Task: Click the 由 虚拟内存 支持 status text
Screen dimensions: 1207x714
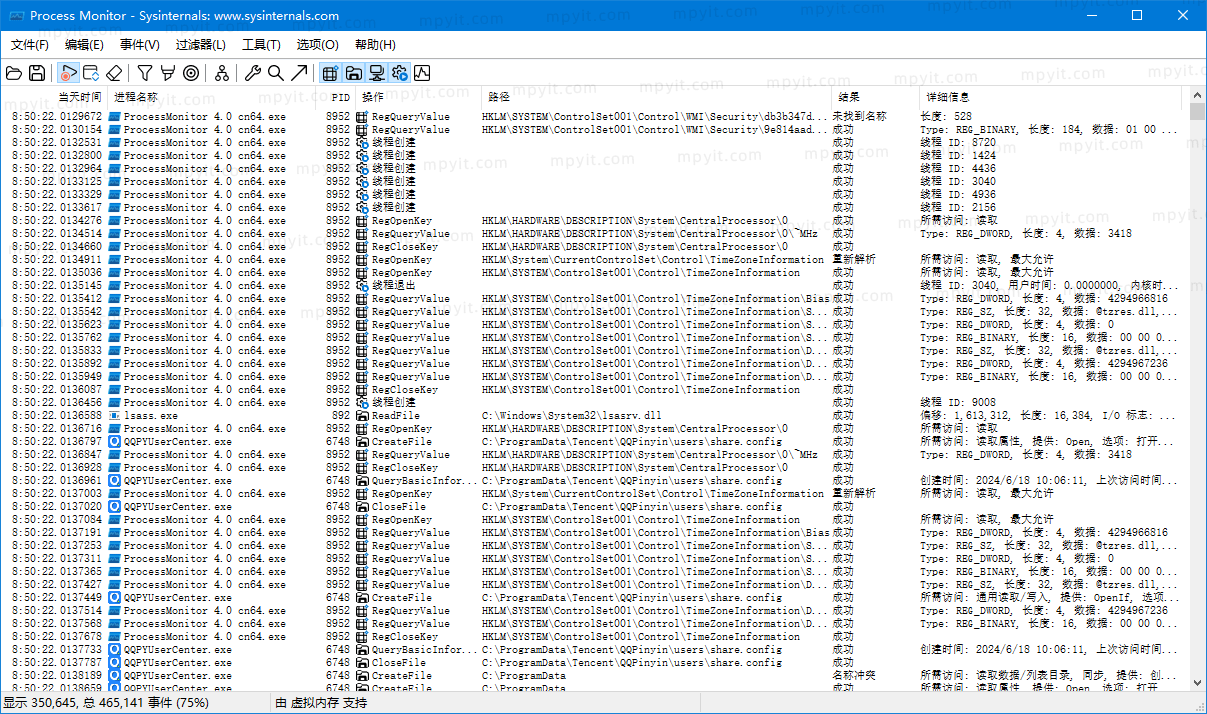Action: tap(321, 703)
